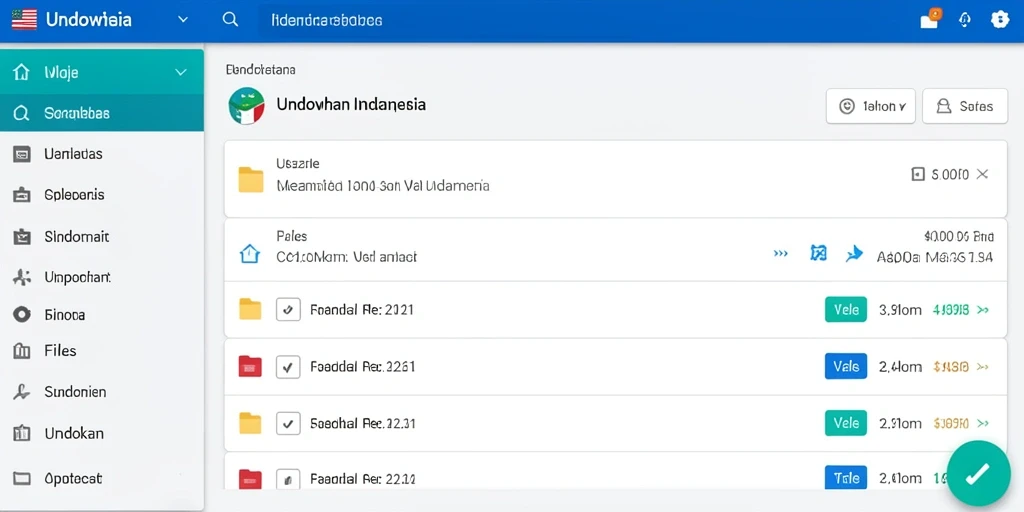
Task: Open the folder notifications icon in header
Action: click(930, 19)
